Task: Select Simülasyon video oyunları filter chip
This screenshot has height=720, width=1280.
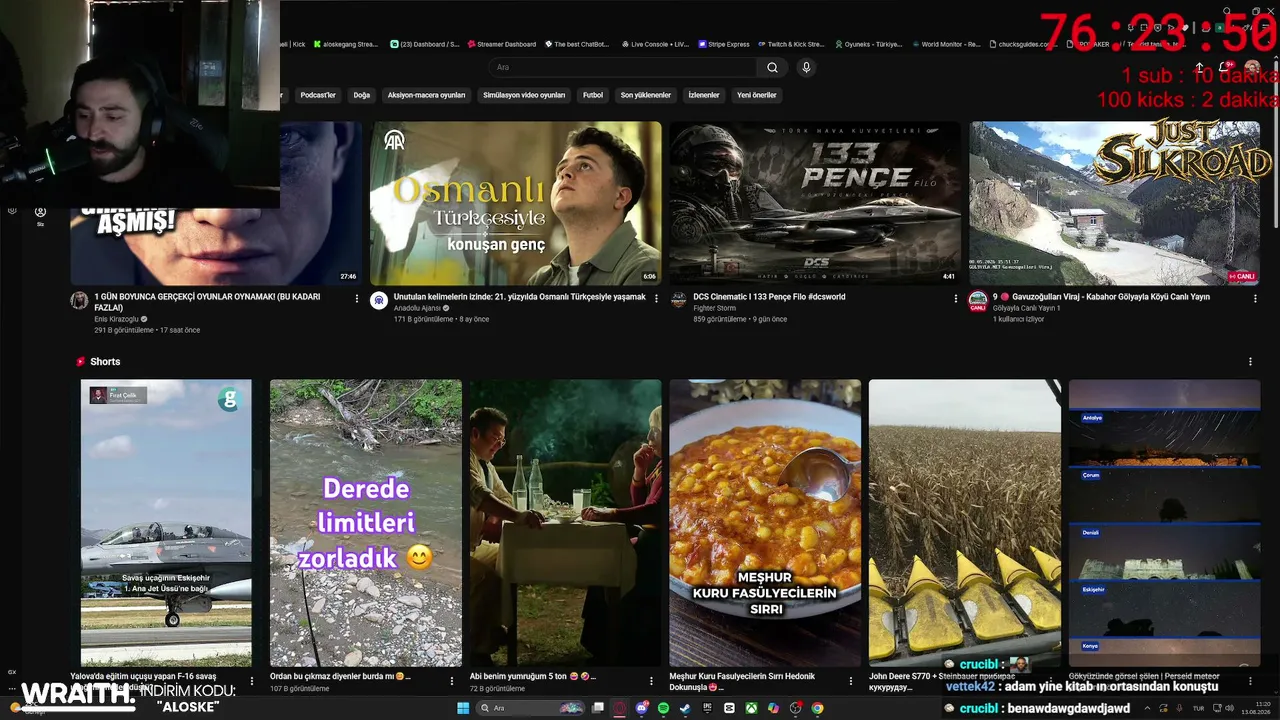Action: [524, 95]
